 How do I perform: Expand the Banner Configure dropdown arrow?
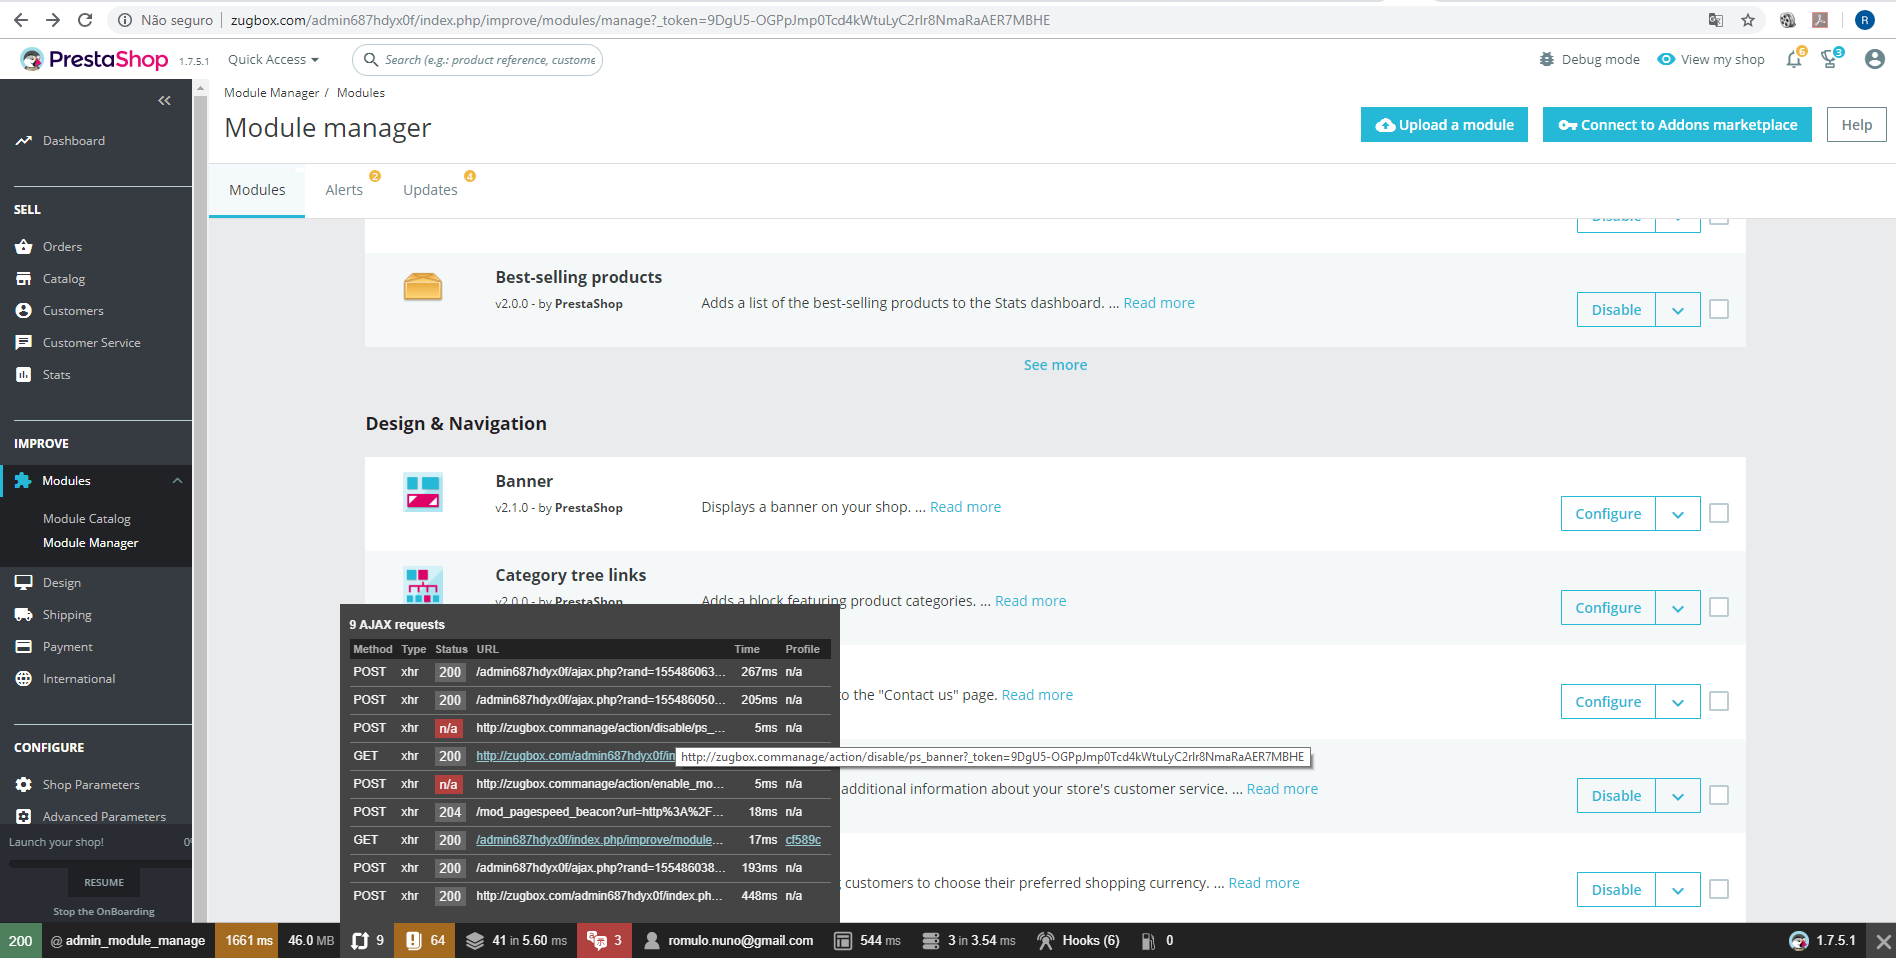(x=1678, y=514)
